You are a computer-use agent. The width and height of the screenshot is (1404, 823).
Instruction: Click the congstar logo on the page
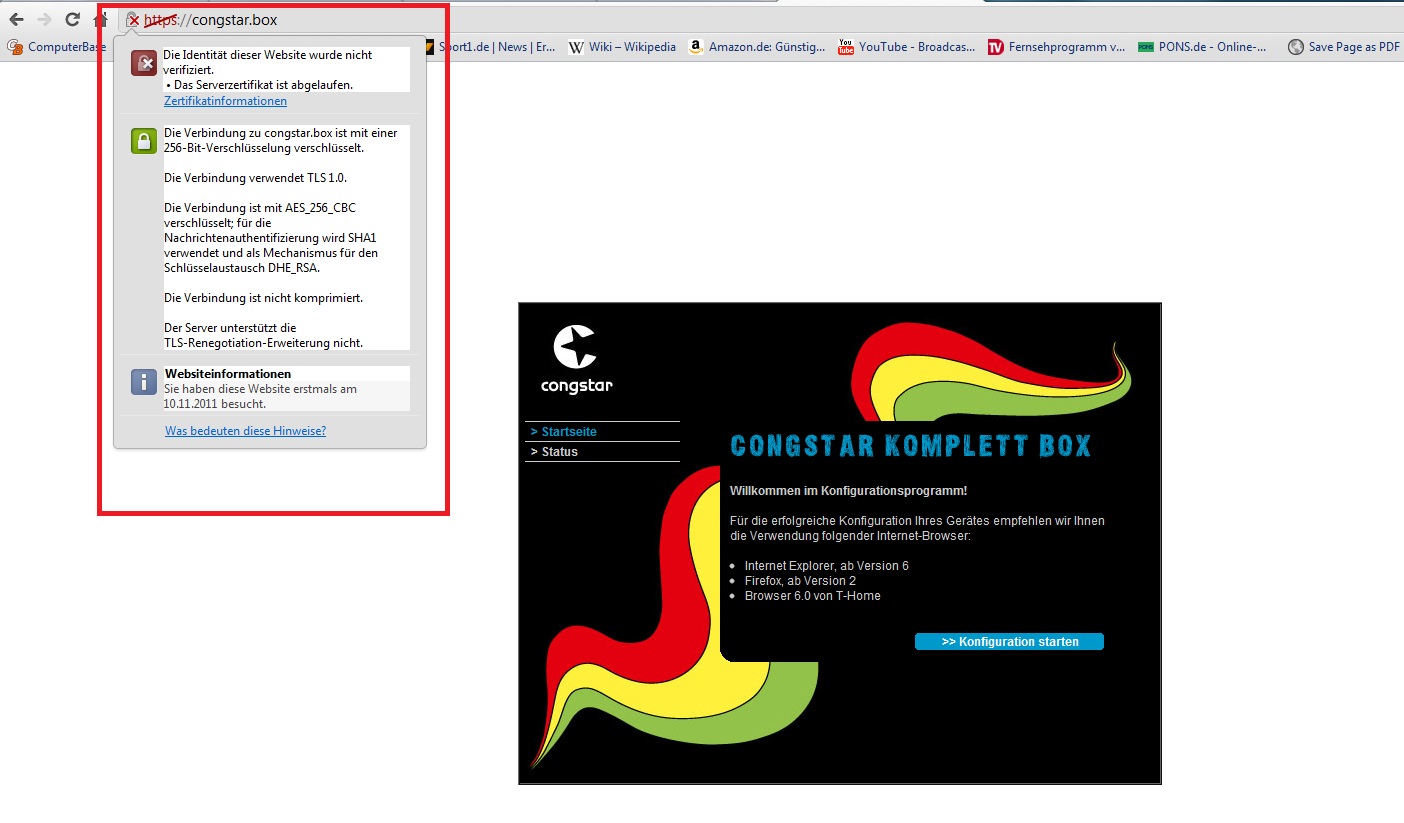tap(576, 359)
